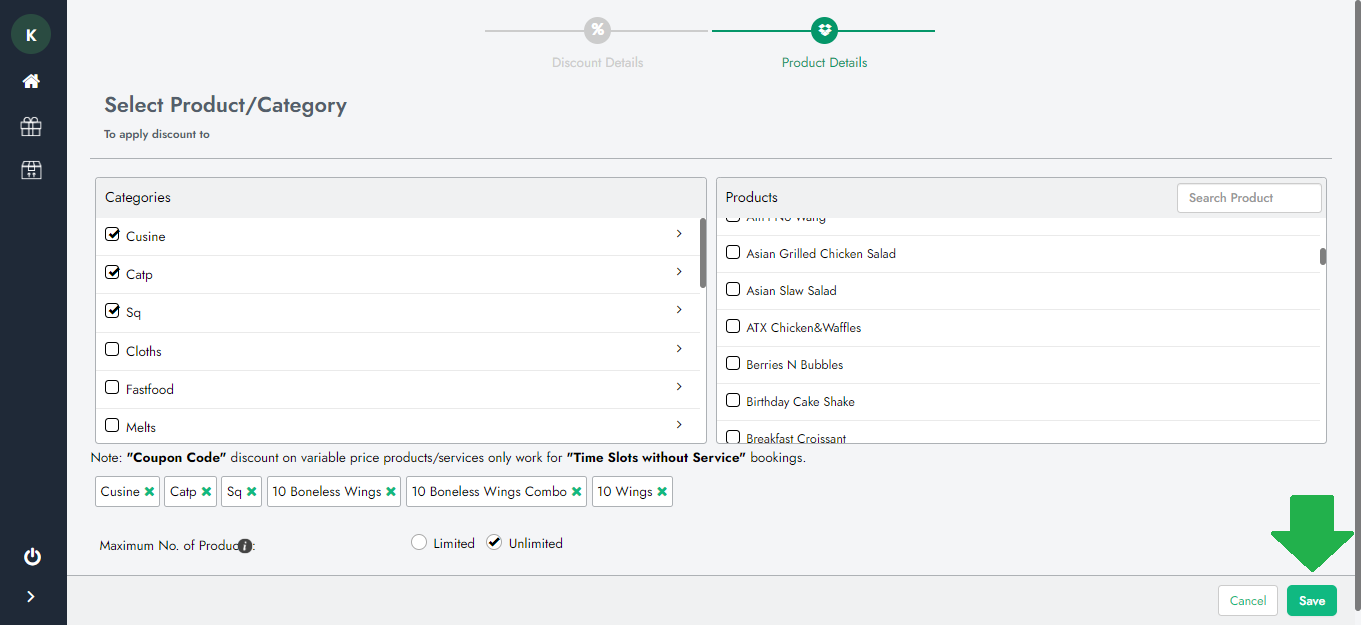Expand the Cloths category chevron
The width and height of the screenshot is (1361, 625).
click(679, 349)
